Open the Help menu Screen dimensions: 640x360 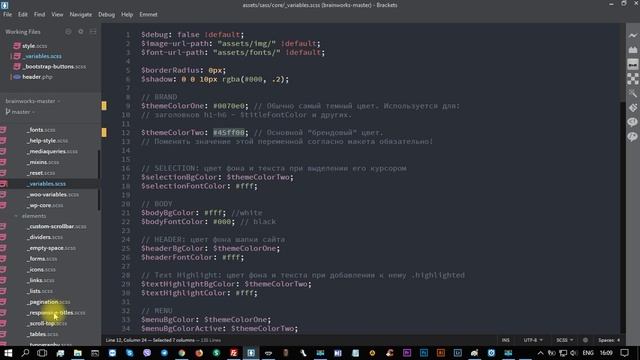[x=127, y=14]
